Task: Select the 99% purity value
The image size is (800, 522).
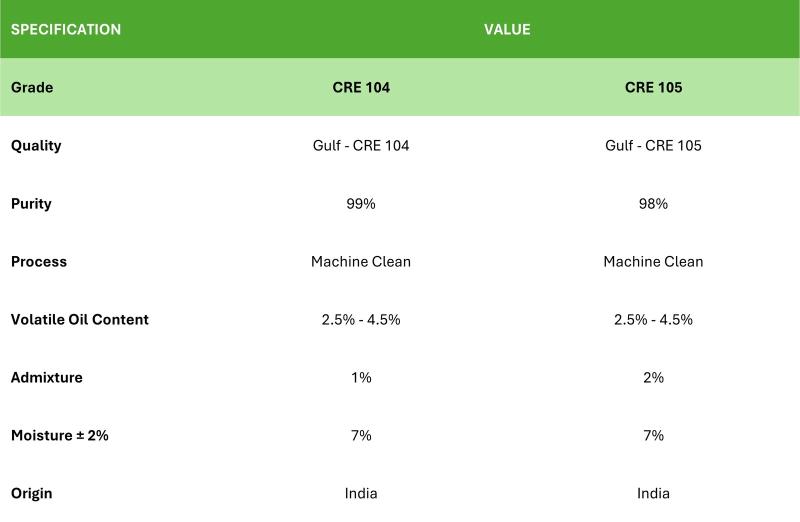Action: point(361,204)
